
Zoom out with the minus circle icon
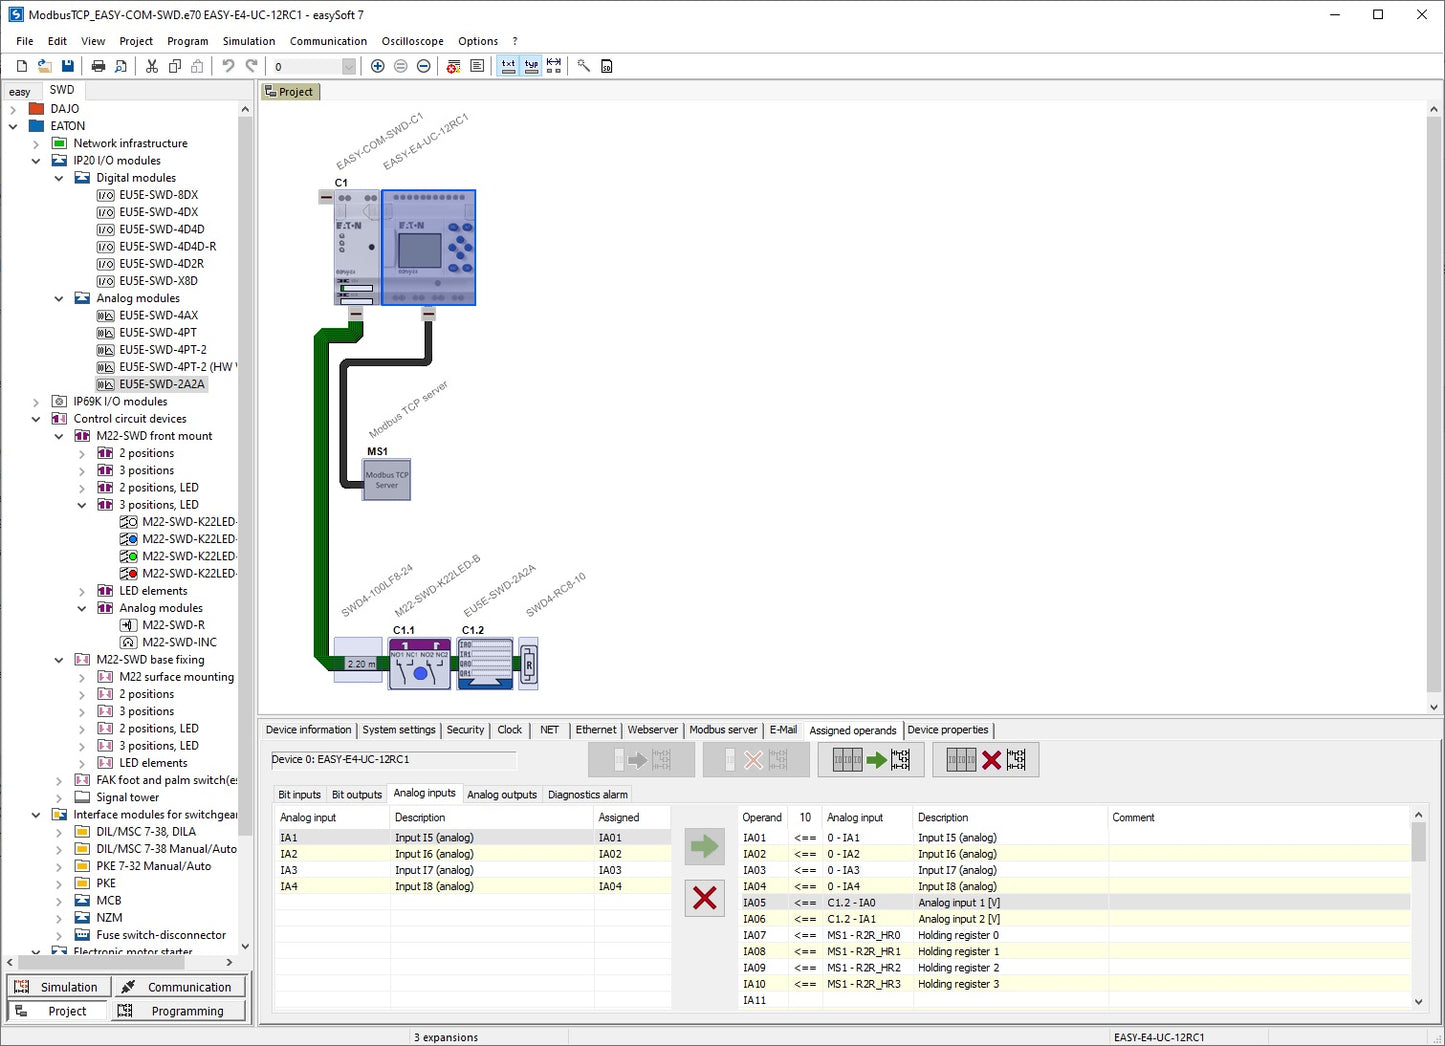423,66
